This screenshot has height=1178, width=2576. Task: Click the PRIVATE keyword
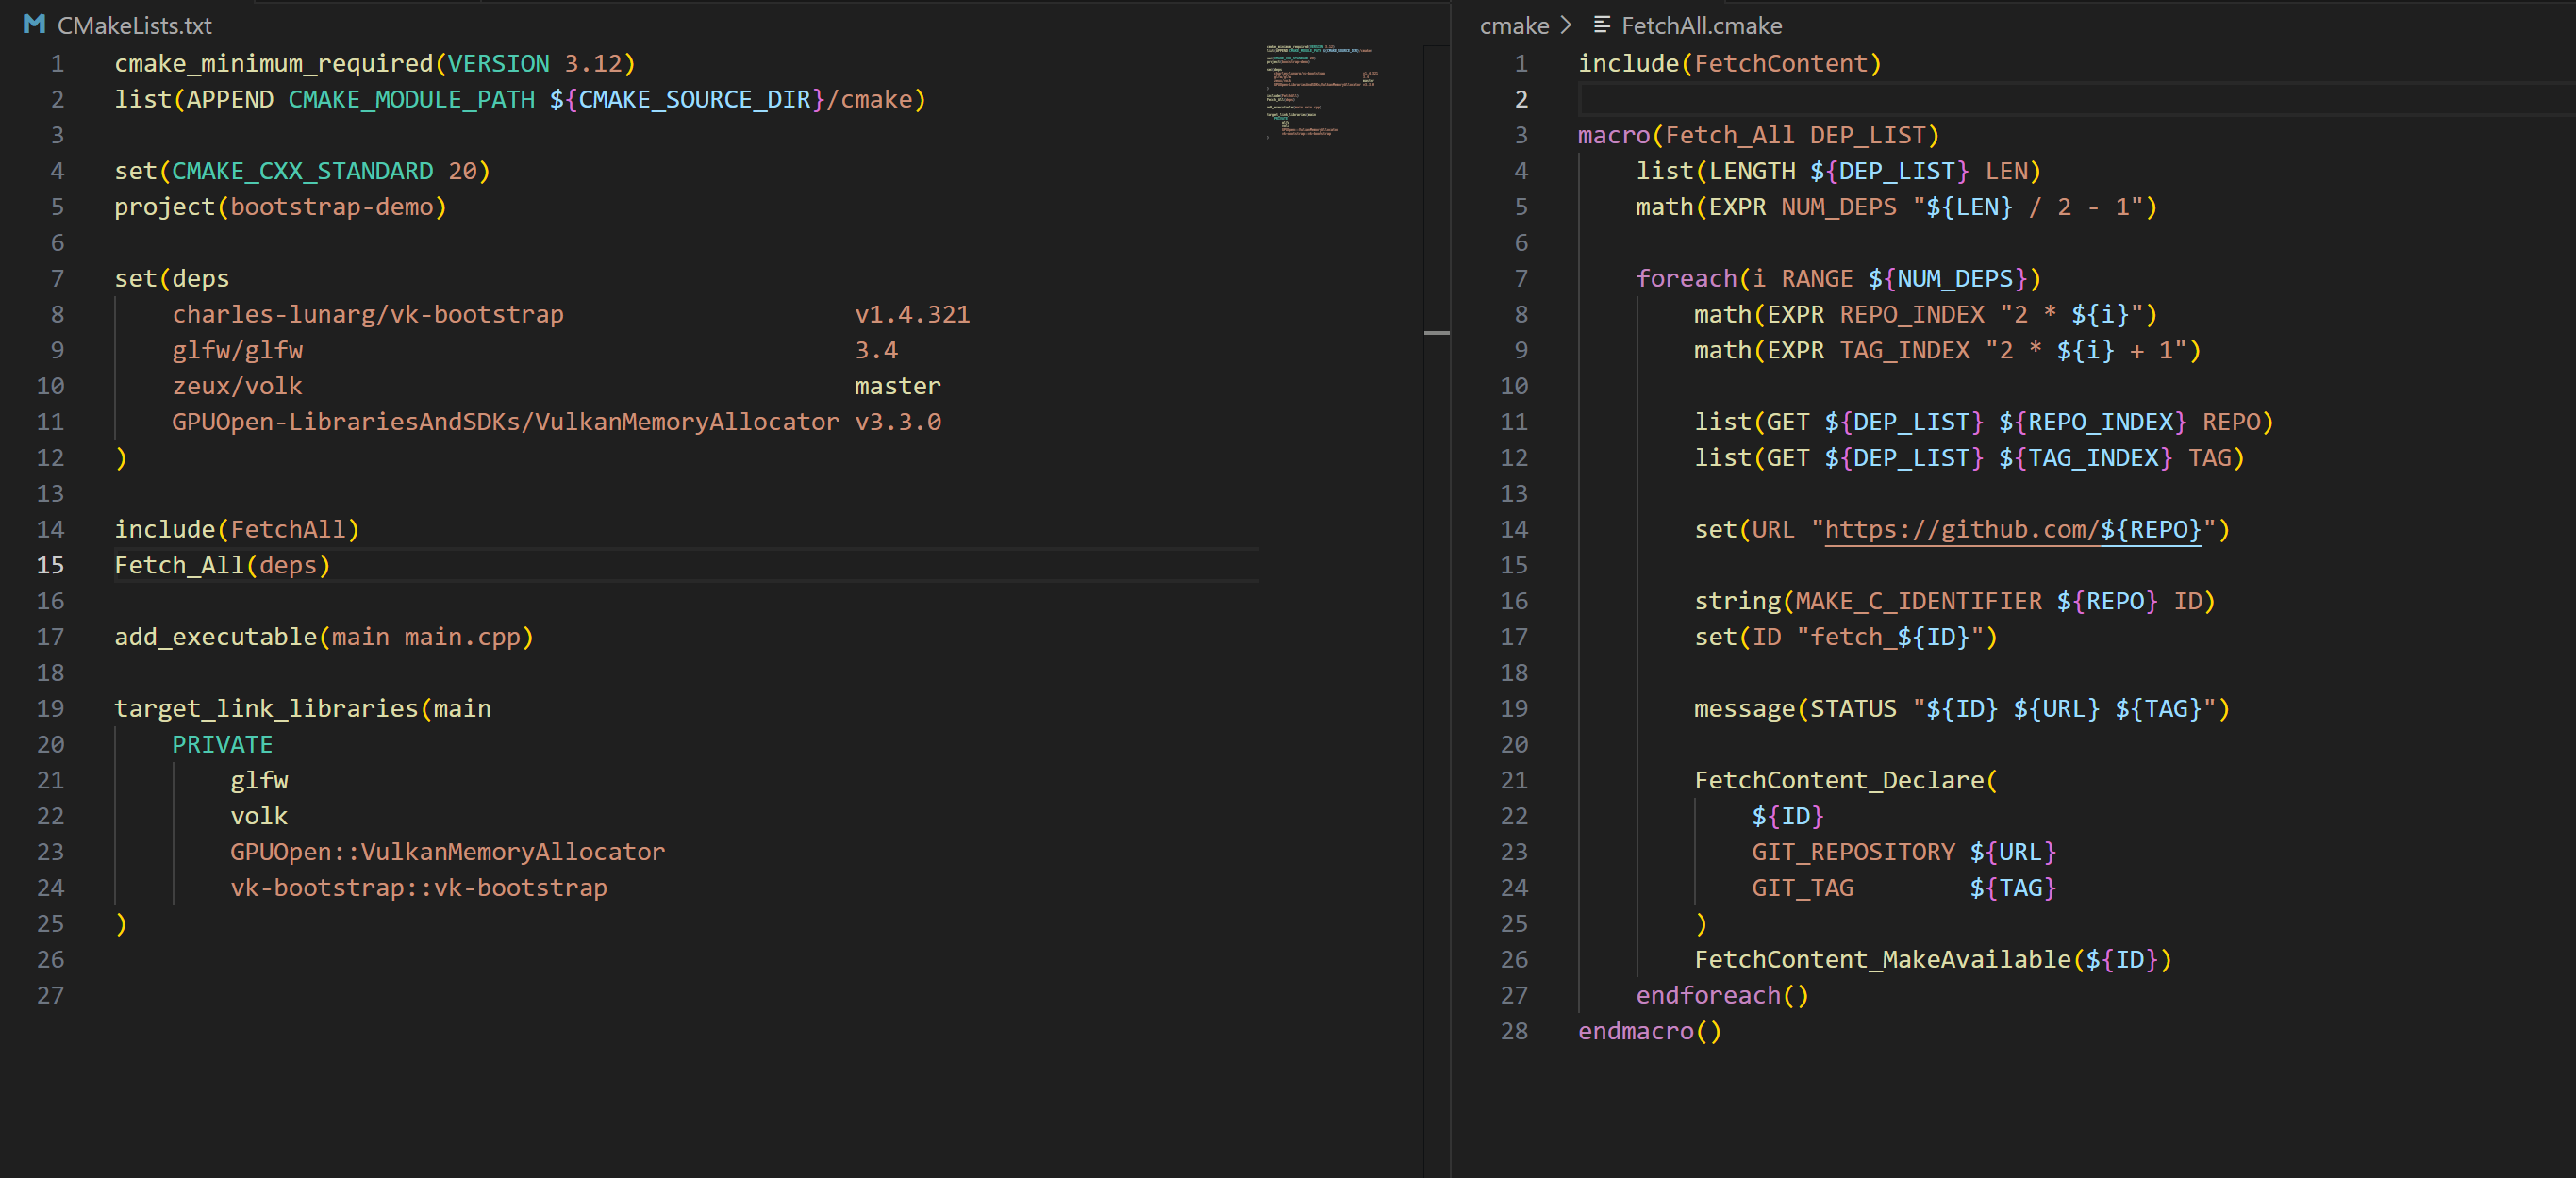(x=222, y=744)
